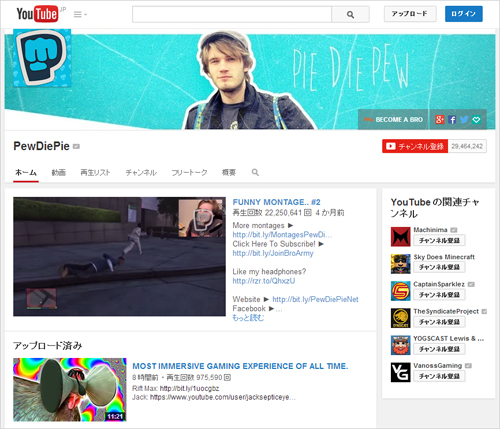This screenshot has width=500, height=429.
Task: Click the 11:21 duration badge
Action: click(x=115, y=416)
